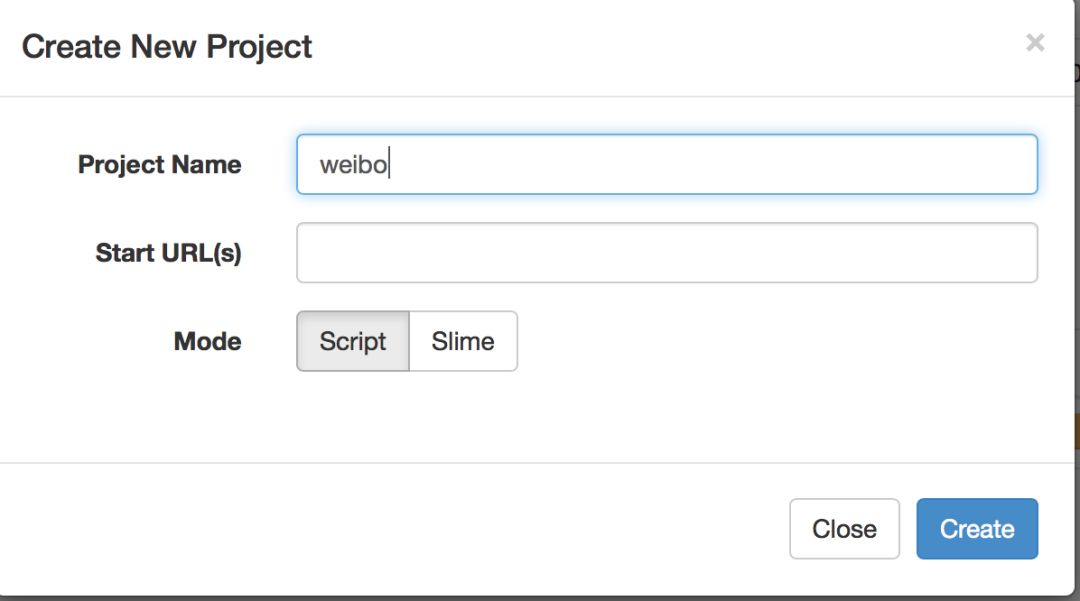Click the space between Project Name label and field
The height and width of the screenshot is (601, 1080).
click(269, 165)
